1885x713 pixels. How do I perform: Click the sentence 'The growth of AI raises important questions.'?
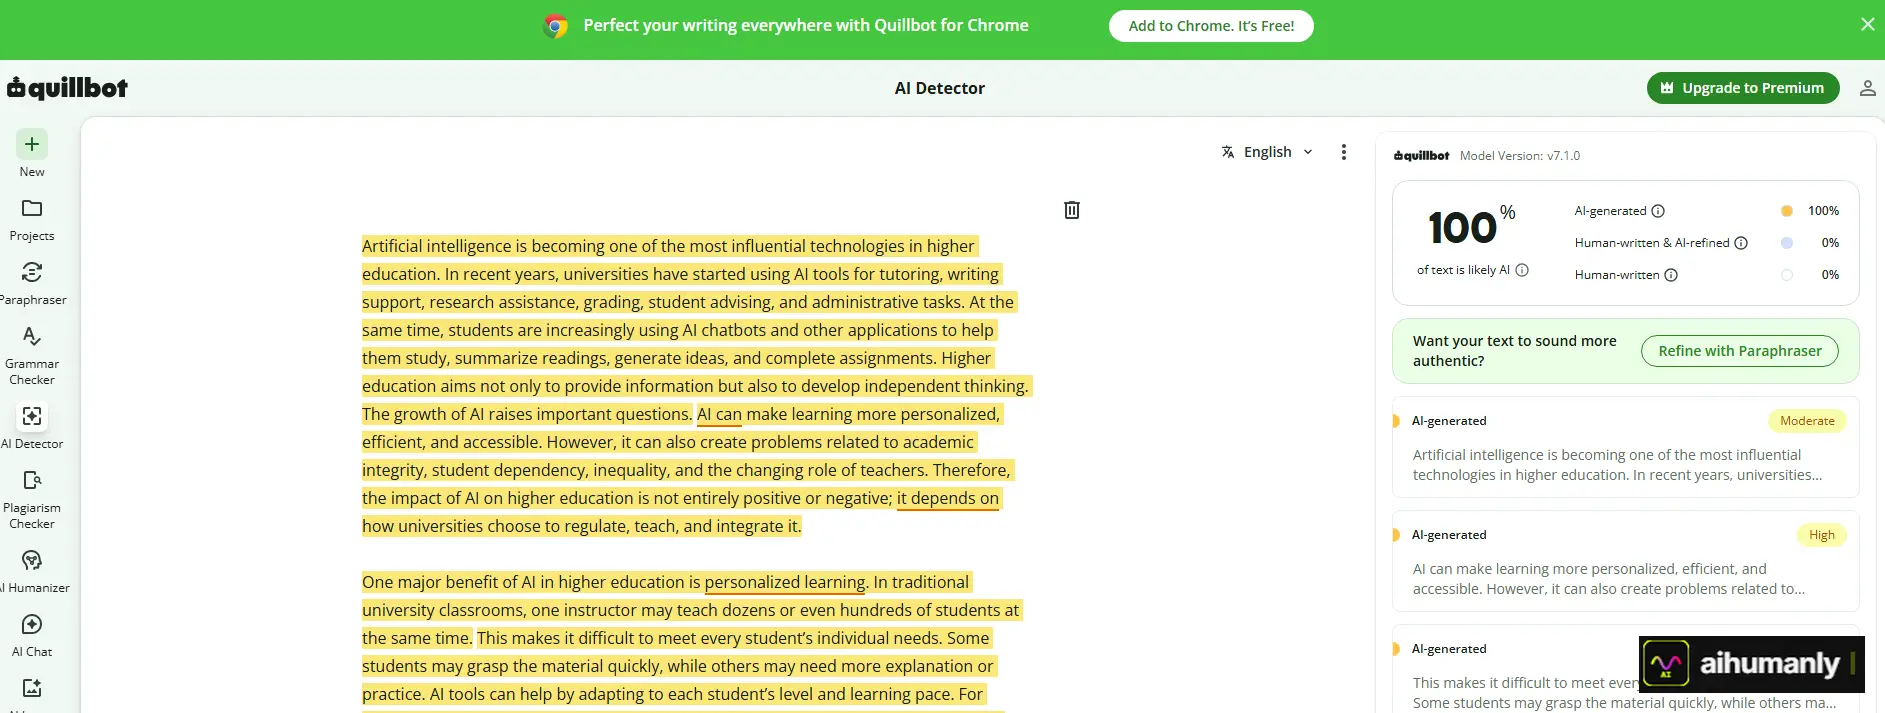[527, 414]
